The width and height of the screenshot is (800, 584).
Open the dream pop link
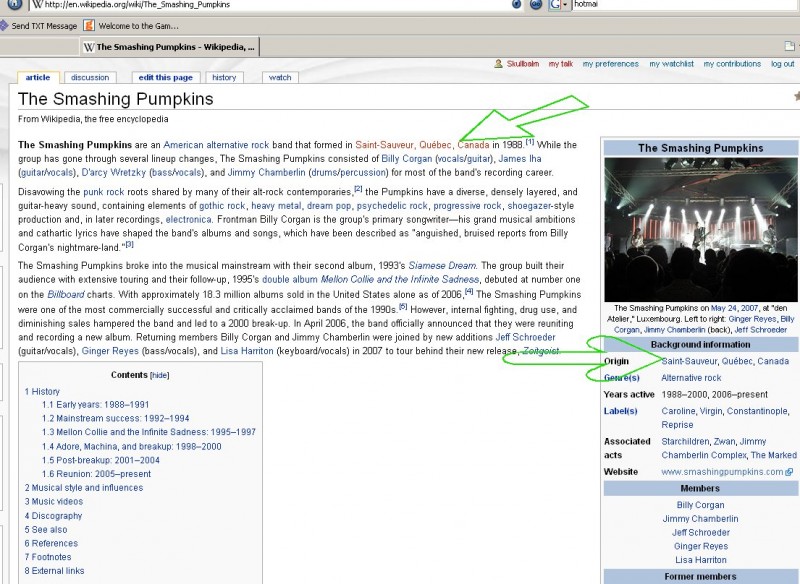(x=329, y=206)
